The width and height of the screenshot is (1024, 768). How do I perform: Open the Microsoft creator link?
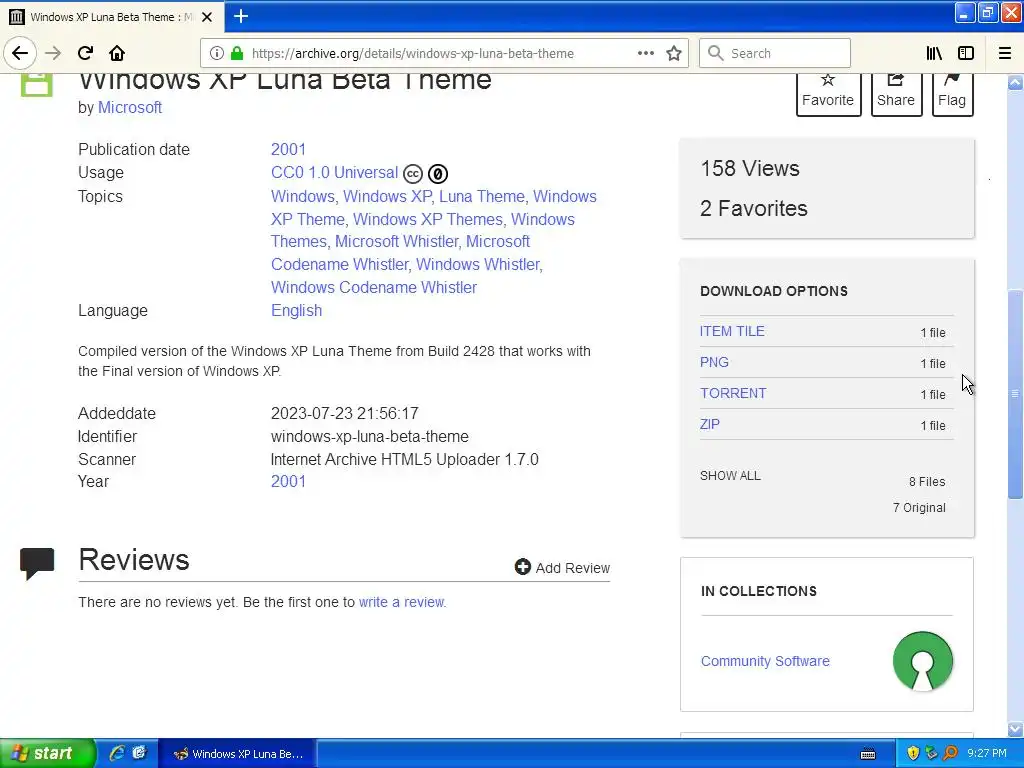tap(129, 107)
